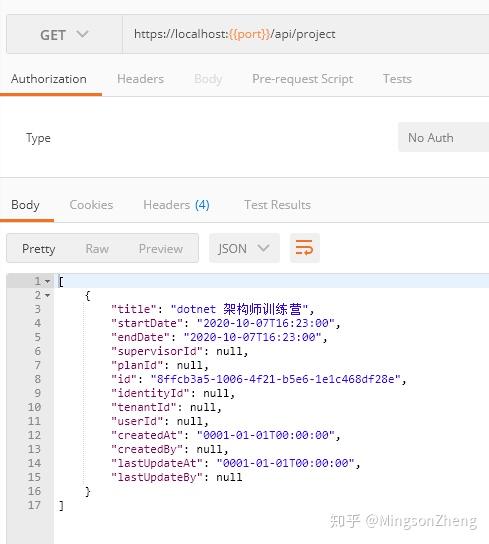This screenshot has width=489, height=544.
Task: Switch to Preview view
Action: pos(161,248)
